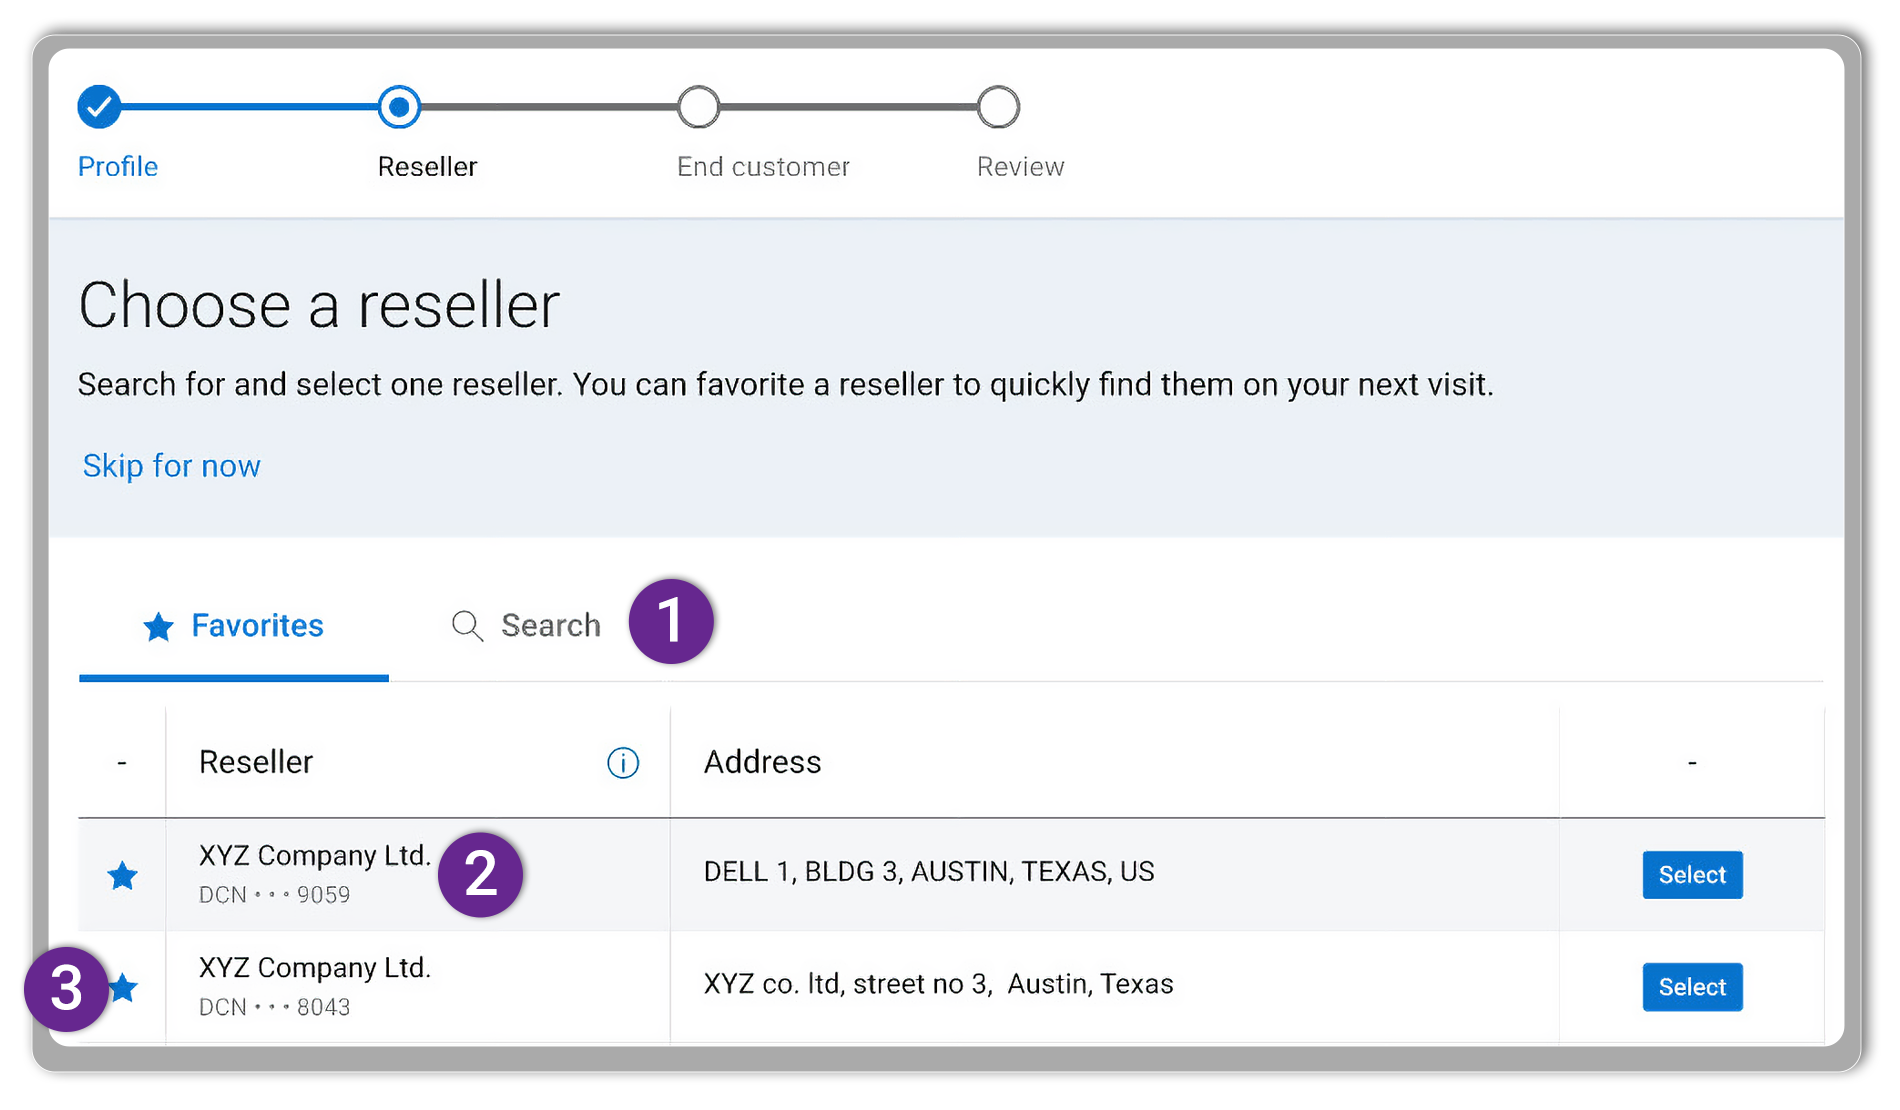Viewport: 1900px width, 1110px height.
Task: Click the purple annotation badge number 3
Action: coord(66,989)
